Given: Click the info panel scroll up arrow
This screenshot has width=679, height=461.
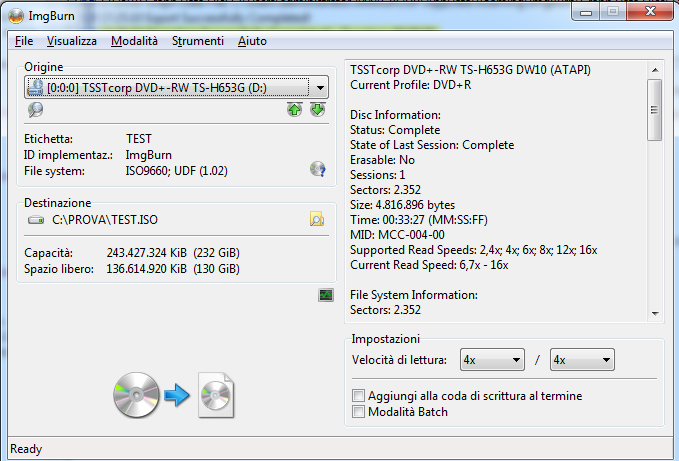Looking at the screenshot, I should 655,70.
